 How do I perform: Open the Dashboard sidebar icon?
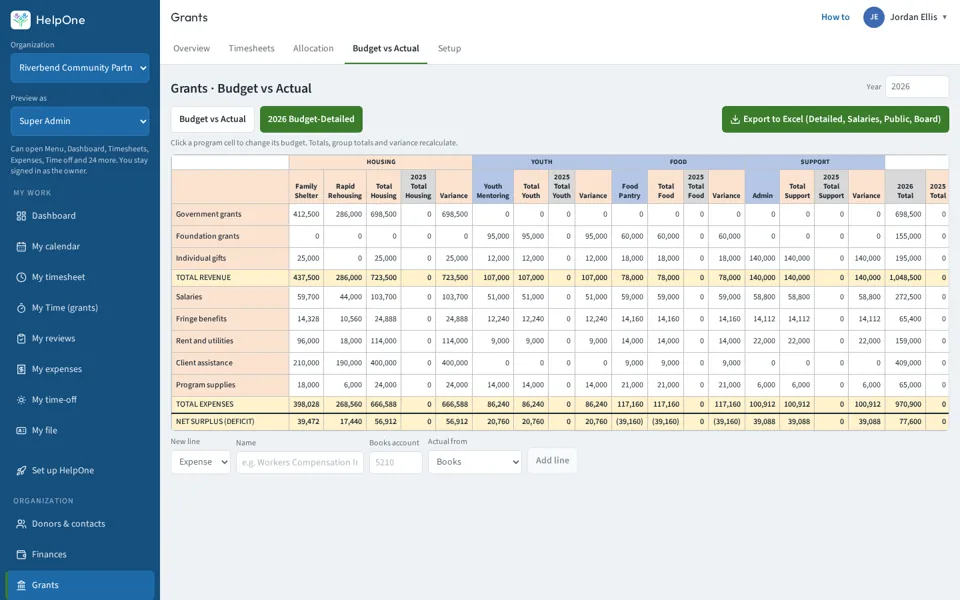pos(21,216)
